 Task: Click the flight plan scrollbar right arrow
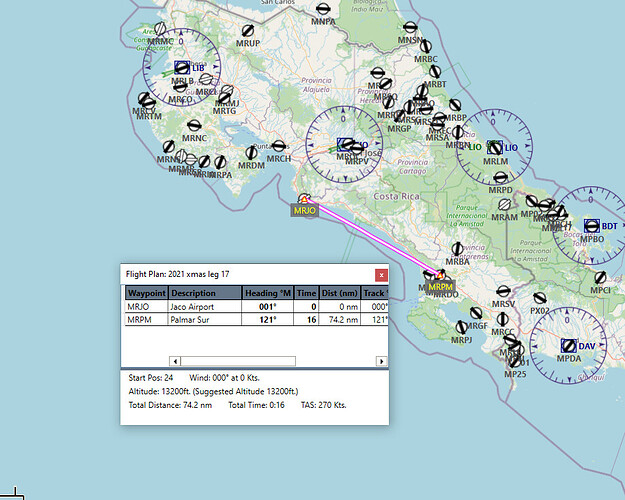click(381, 361)
